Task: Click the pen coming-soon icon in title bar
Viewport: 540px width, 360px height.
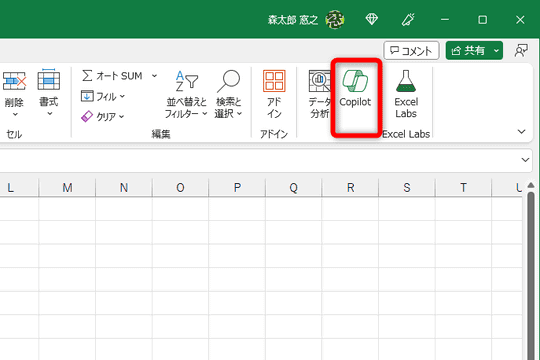Action: [408, 19]
